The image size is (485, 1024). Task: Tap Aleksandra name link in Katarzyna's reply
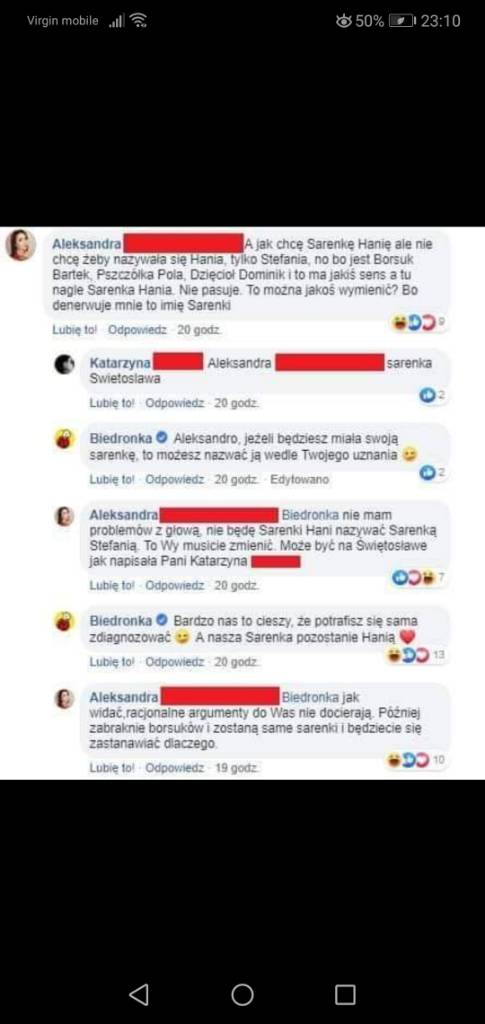point(239,362)
